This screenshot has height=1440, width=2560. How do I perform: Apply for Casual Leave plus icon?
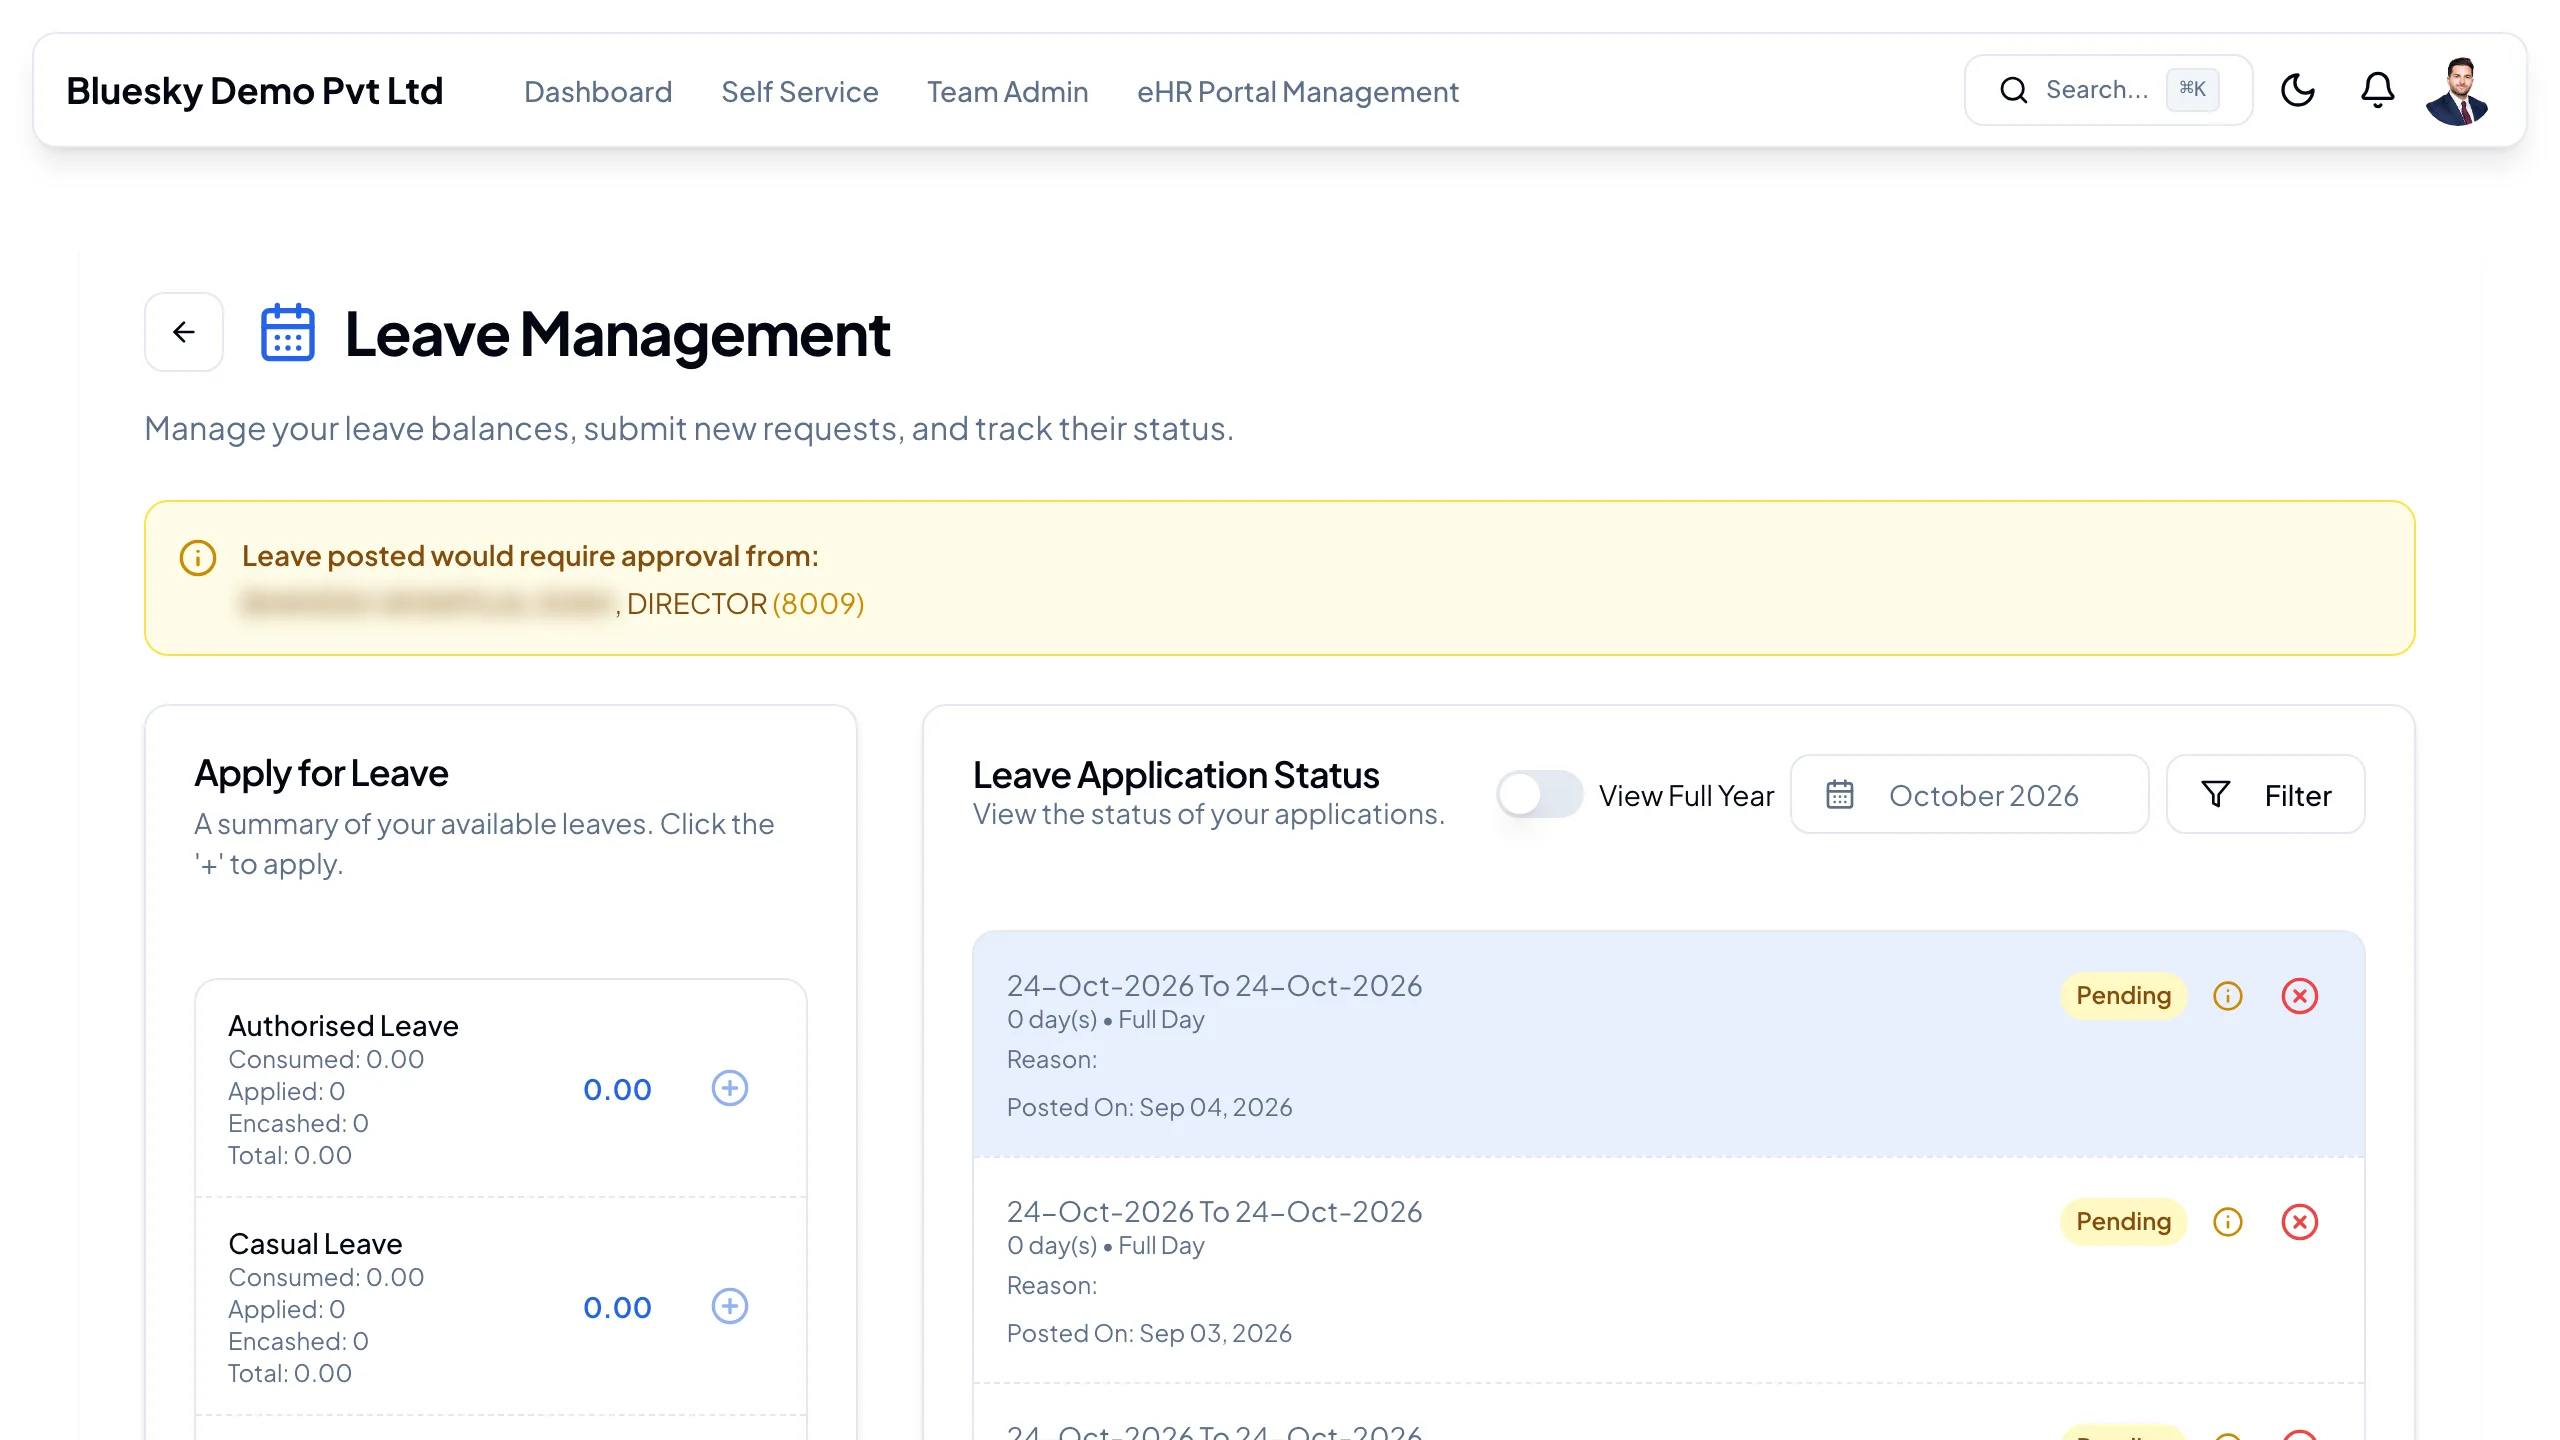coord(730,1306)
